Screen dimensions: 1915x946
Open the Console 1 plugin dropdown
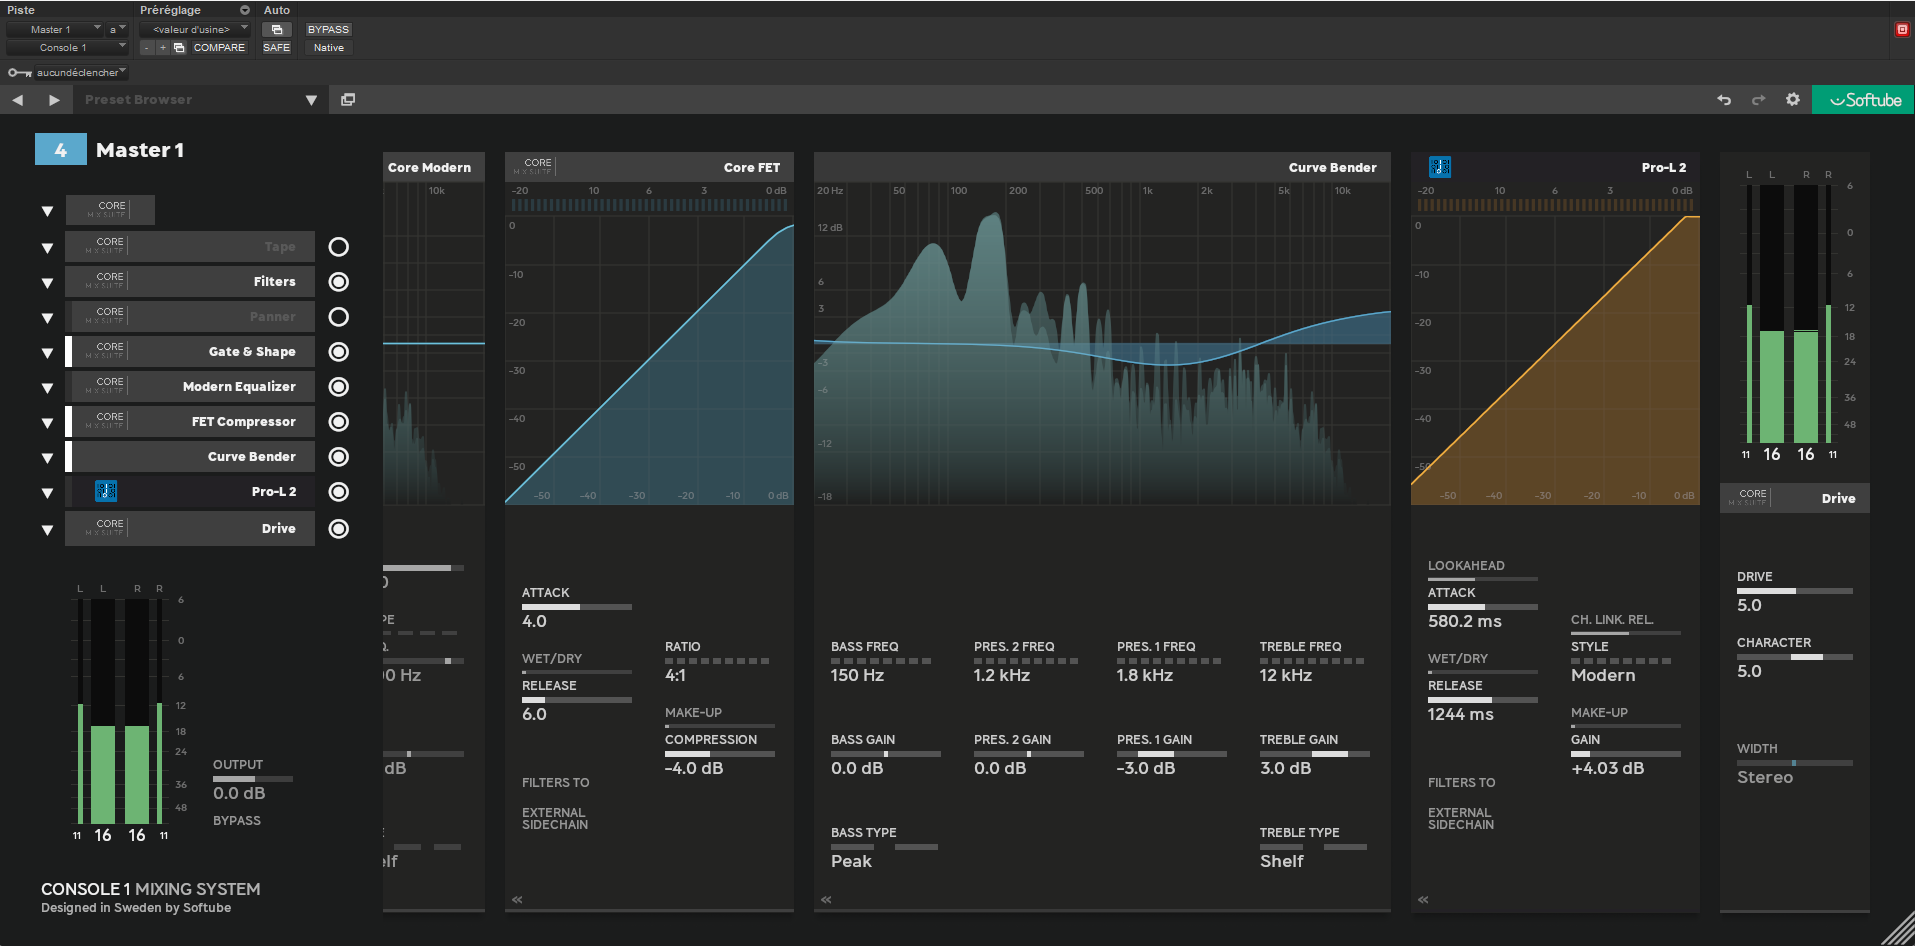pos(67,48)
